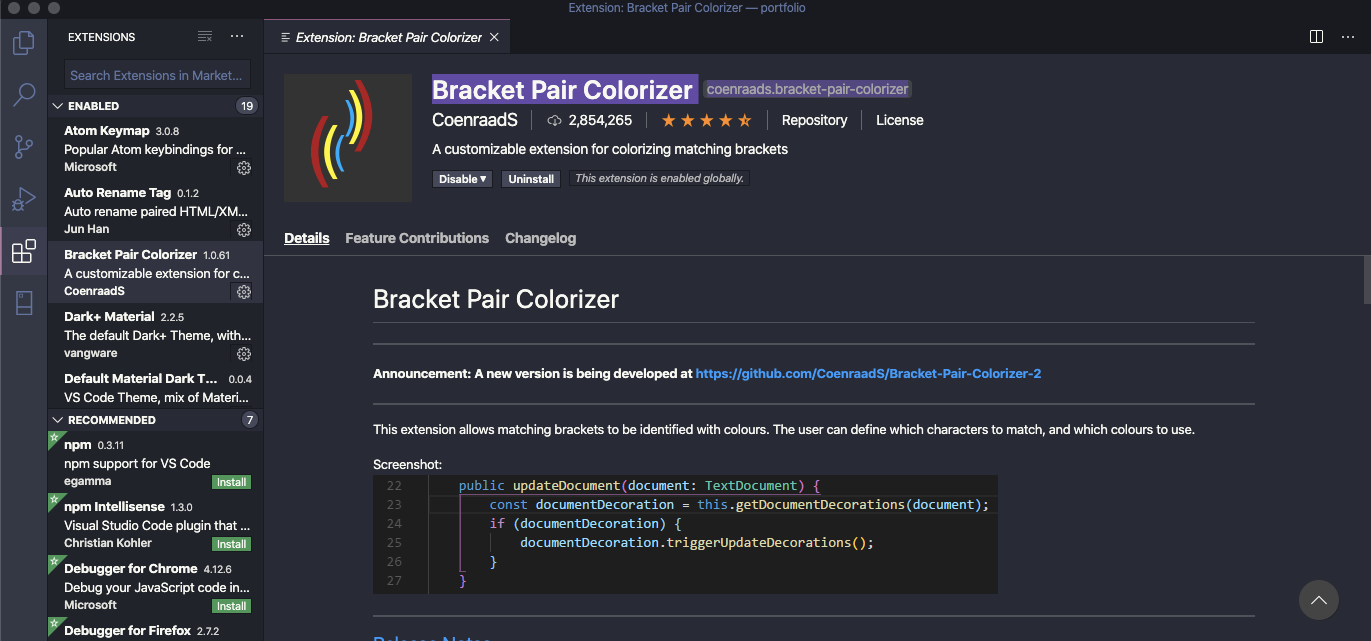1371x641 pixels.
Task: Open the Bracket-Pair-Colorizer-2 GitHub link
Action: pyautogui.click(x=869, y=373)
